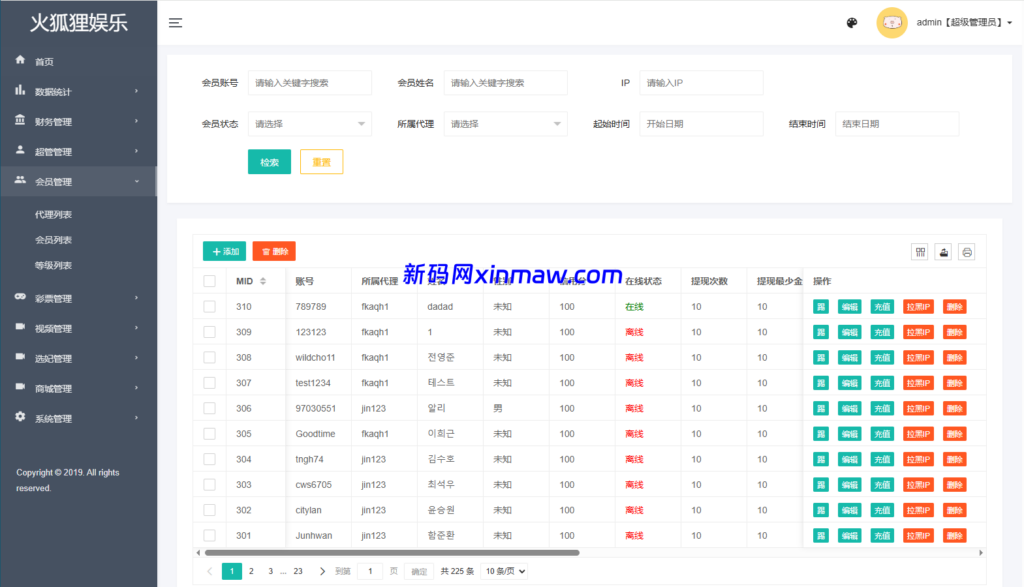The width and height of the screenshot is (1024, 587).
Task: Open the 会员状态 dropdown
Action: tap(310, 124)
